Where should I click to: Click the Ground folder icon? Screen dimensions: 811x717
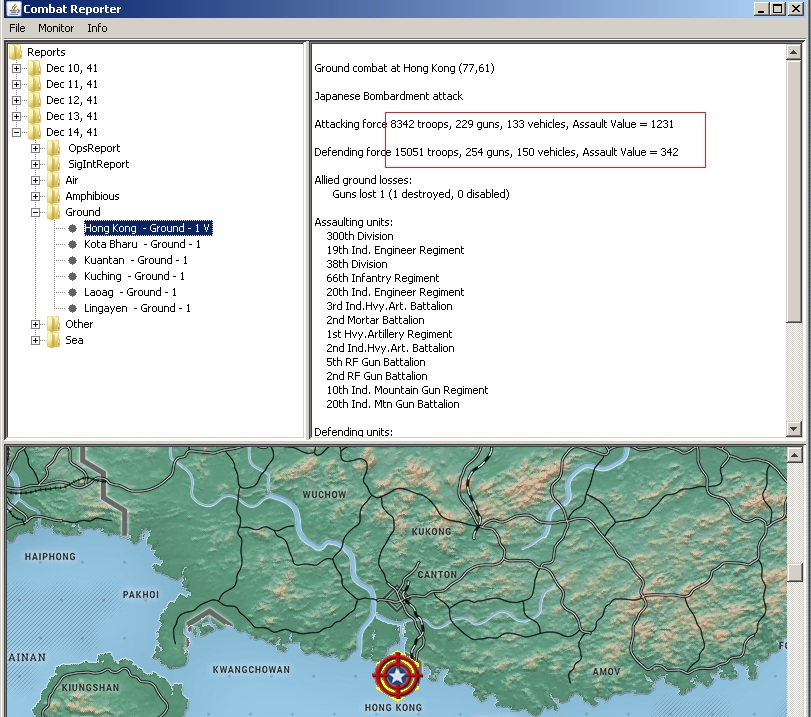click(x=53, y=212)
